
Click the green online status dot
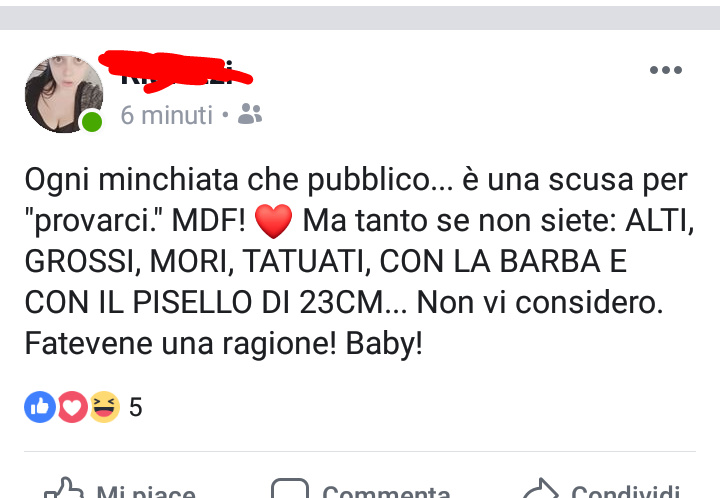(92, 122)
